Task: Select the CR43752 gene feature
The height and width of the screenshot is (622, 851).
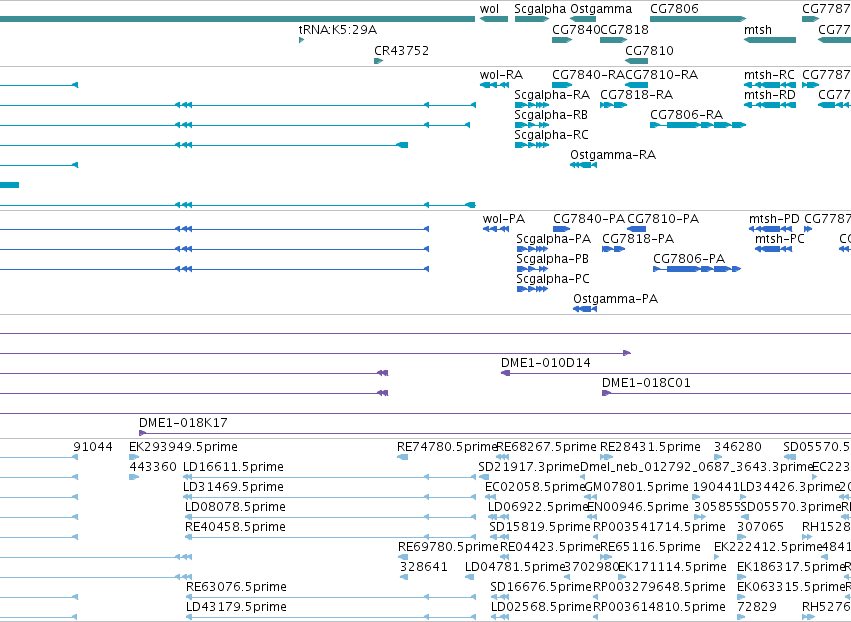Action: [379, 61]
